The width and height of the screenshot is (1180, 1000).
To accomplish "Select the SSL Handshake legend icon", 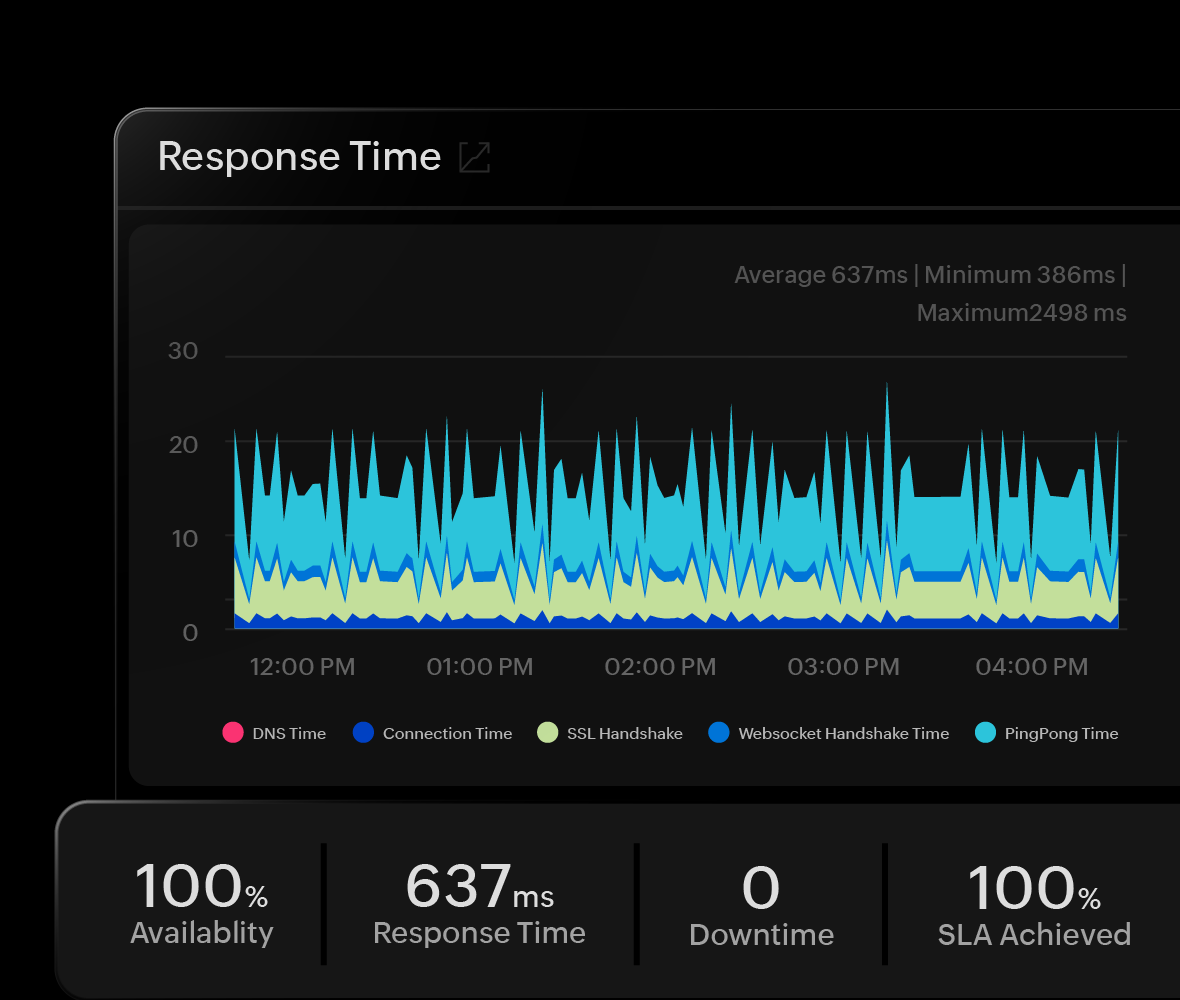I will 545,732.
